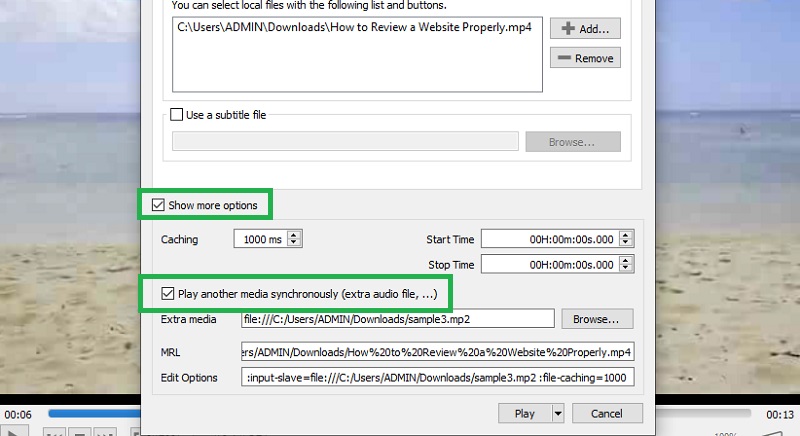Click the Stop Time input field

pos(549,265)
